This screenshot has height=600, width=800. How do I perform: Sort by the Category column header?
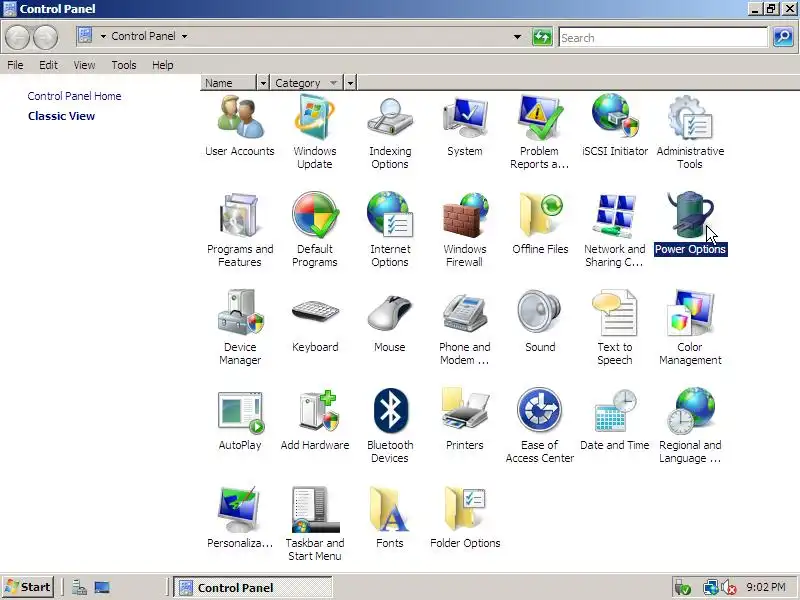click(307, 83)
